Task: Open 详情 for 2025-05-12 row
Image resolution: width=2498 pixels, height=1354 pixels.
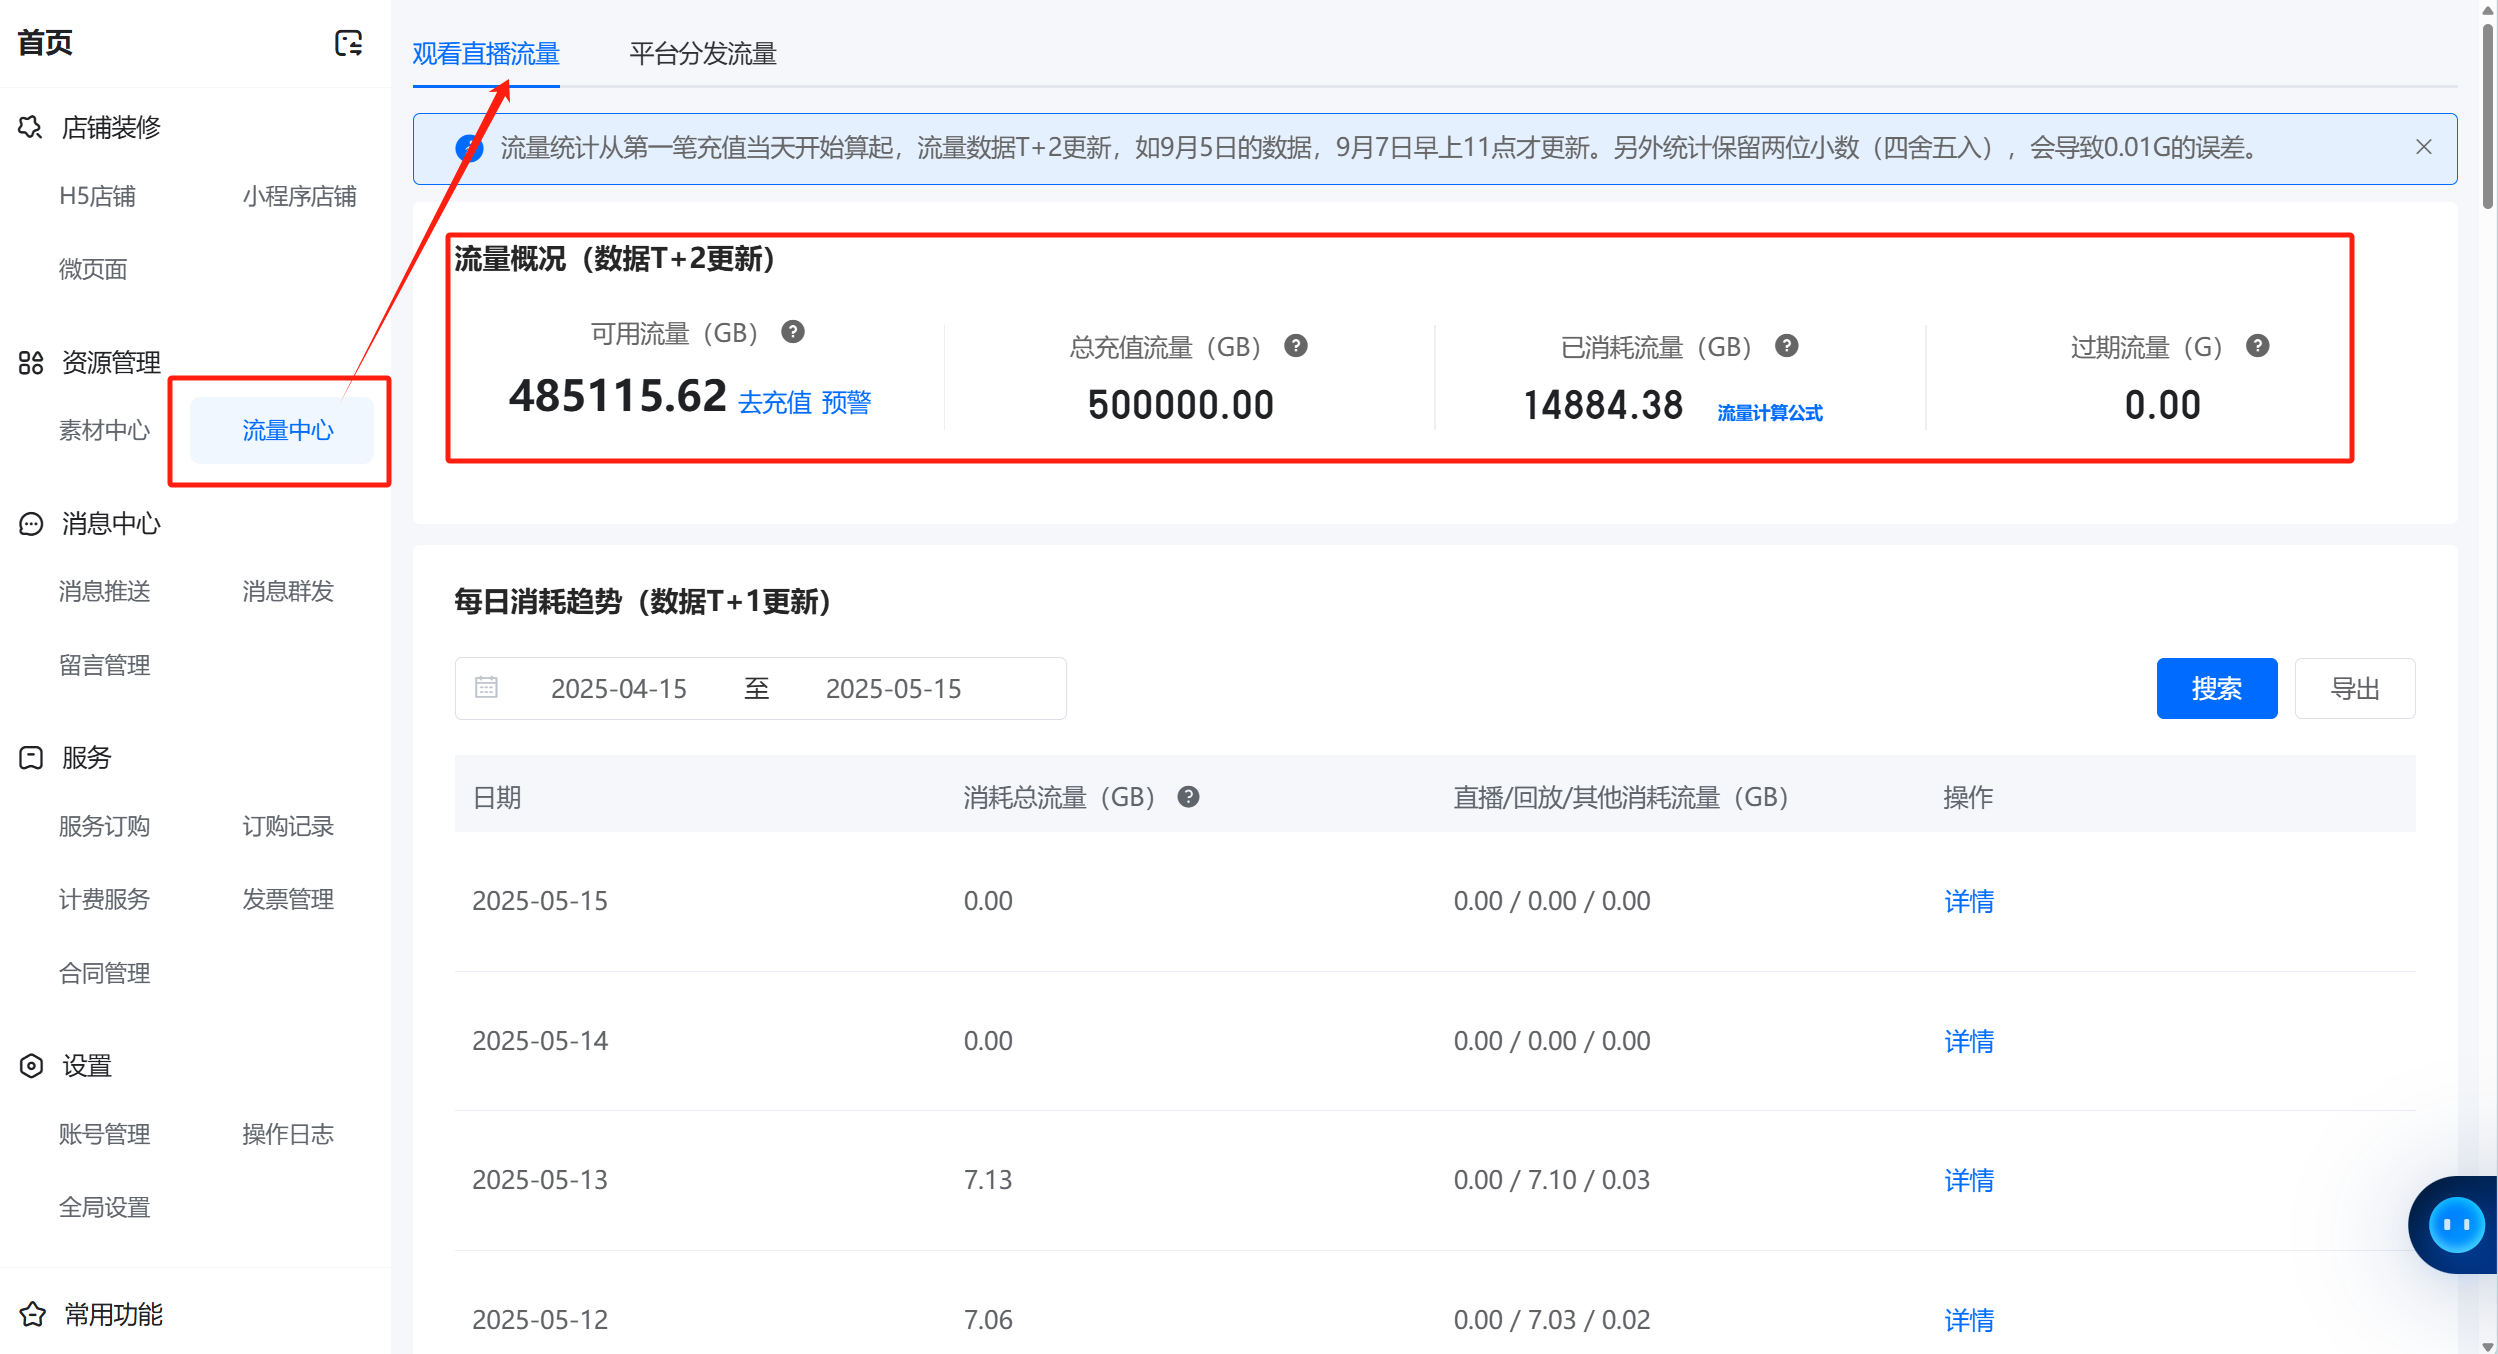Action: [x=1969, y=1320]
